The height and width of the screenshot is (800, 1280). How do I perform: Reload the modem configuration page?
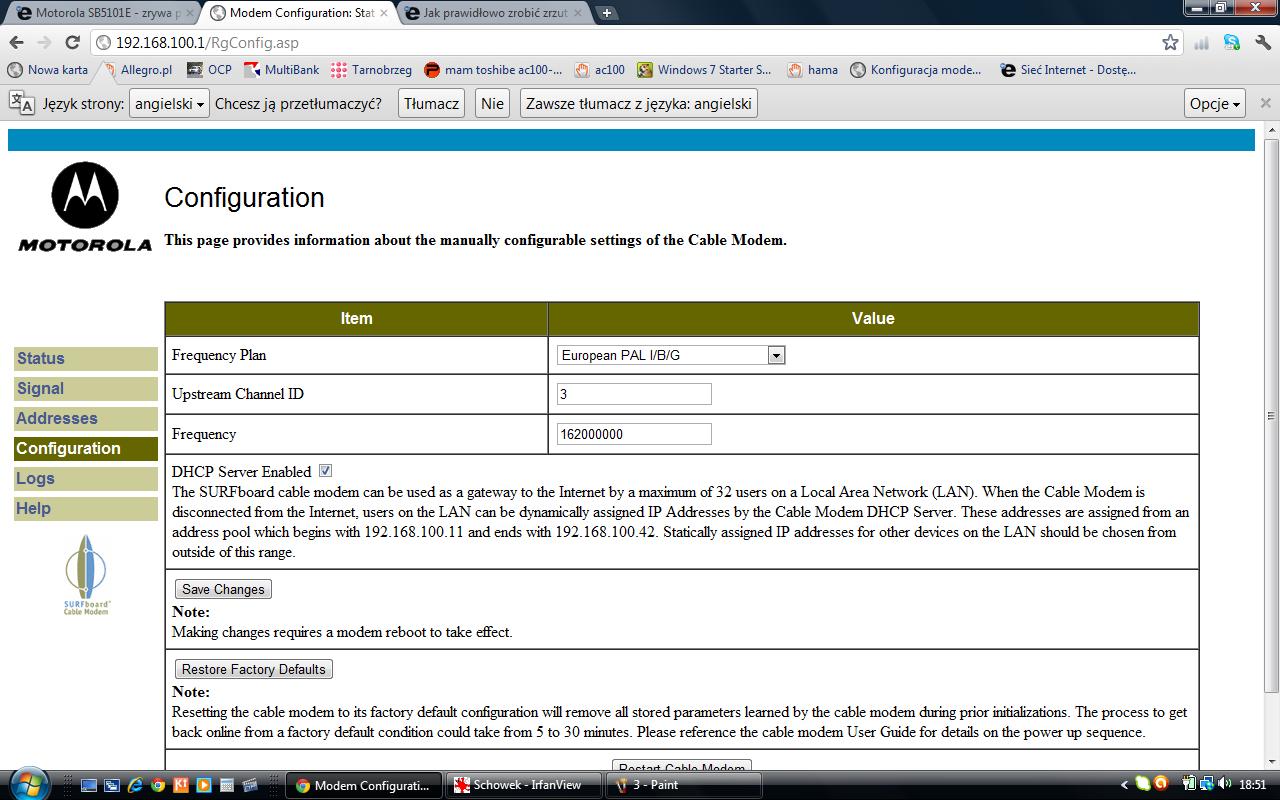(x=72, y=42)
